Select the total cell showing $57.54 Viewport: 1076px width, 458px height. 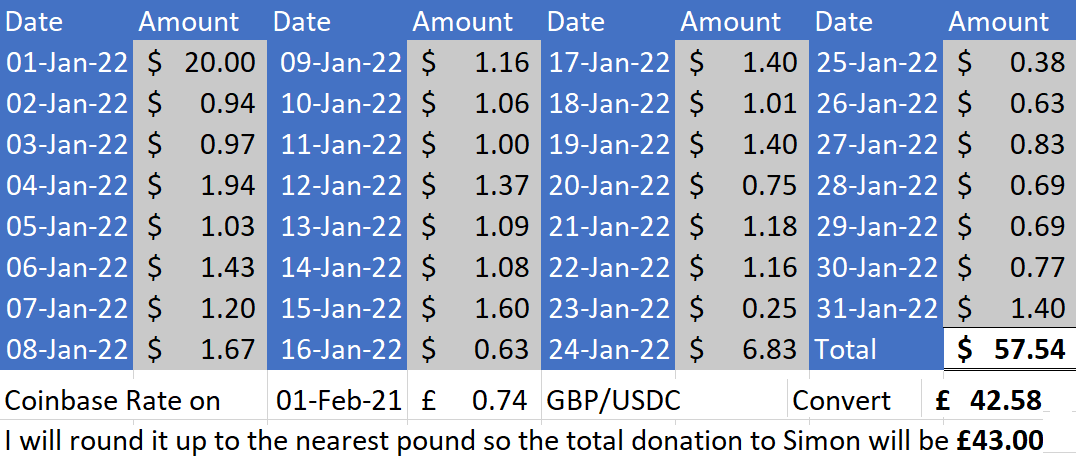click(x=1009, y=350)
